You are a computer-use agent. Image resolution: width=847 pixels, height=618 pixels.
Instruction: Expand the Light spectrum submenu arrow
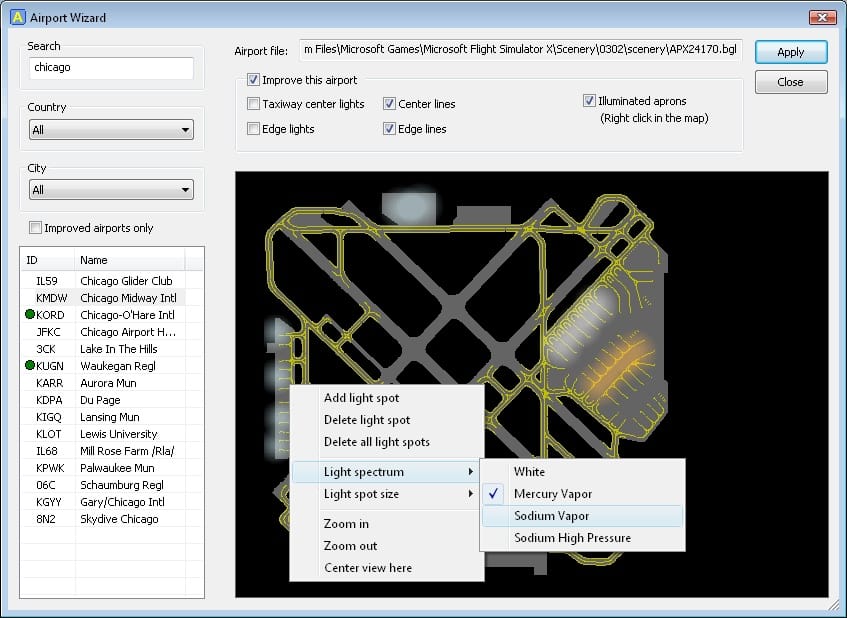pos(471,472)
